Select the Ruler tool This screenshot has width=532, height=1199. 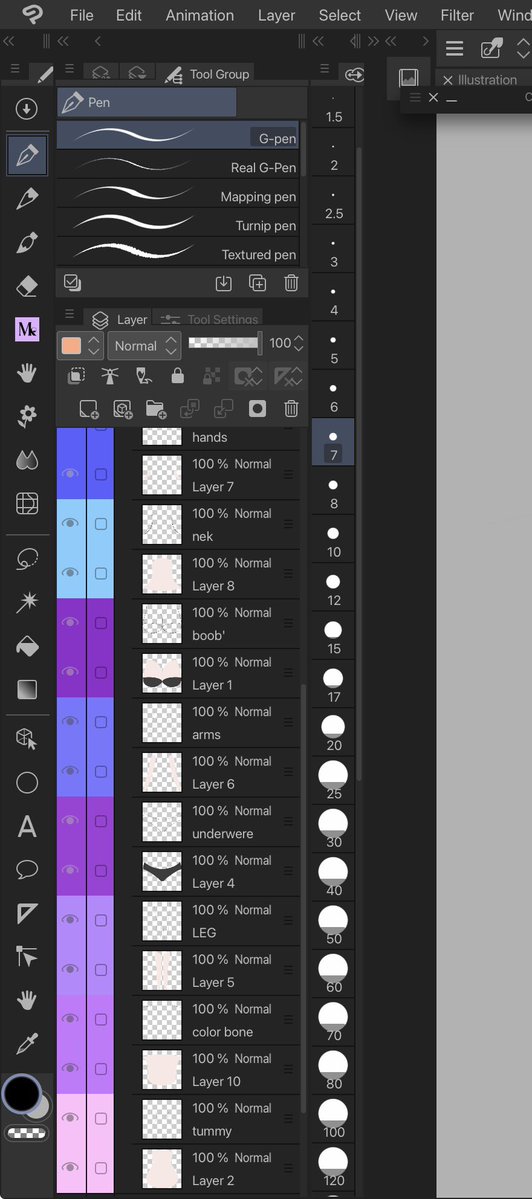[x=27, y=913]
